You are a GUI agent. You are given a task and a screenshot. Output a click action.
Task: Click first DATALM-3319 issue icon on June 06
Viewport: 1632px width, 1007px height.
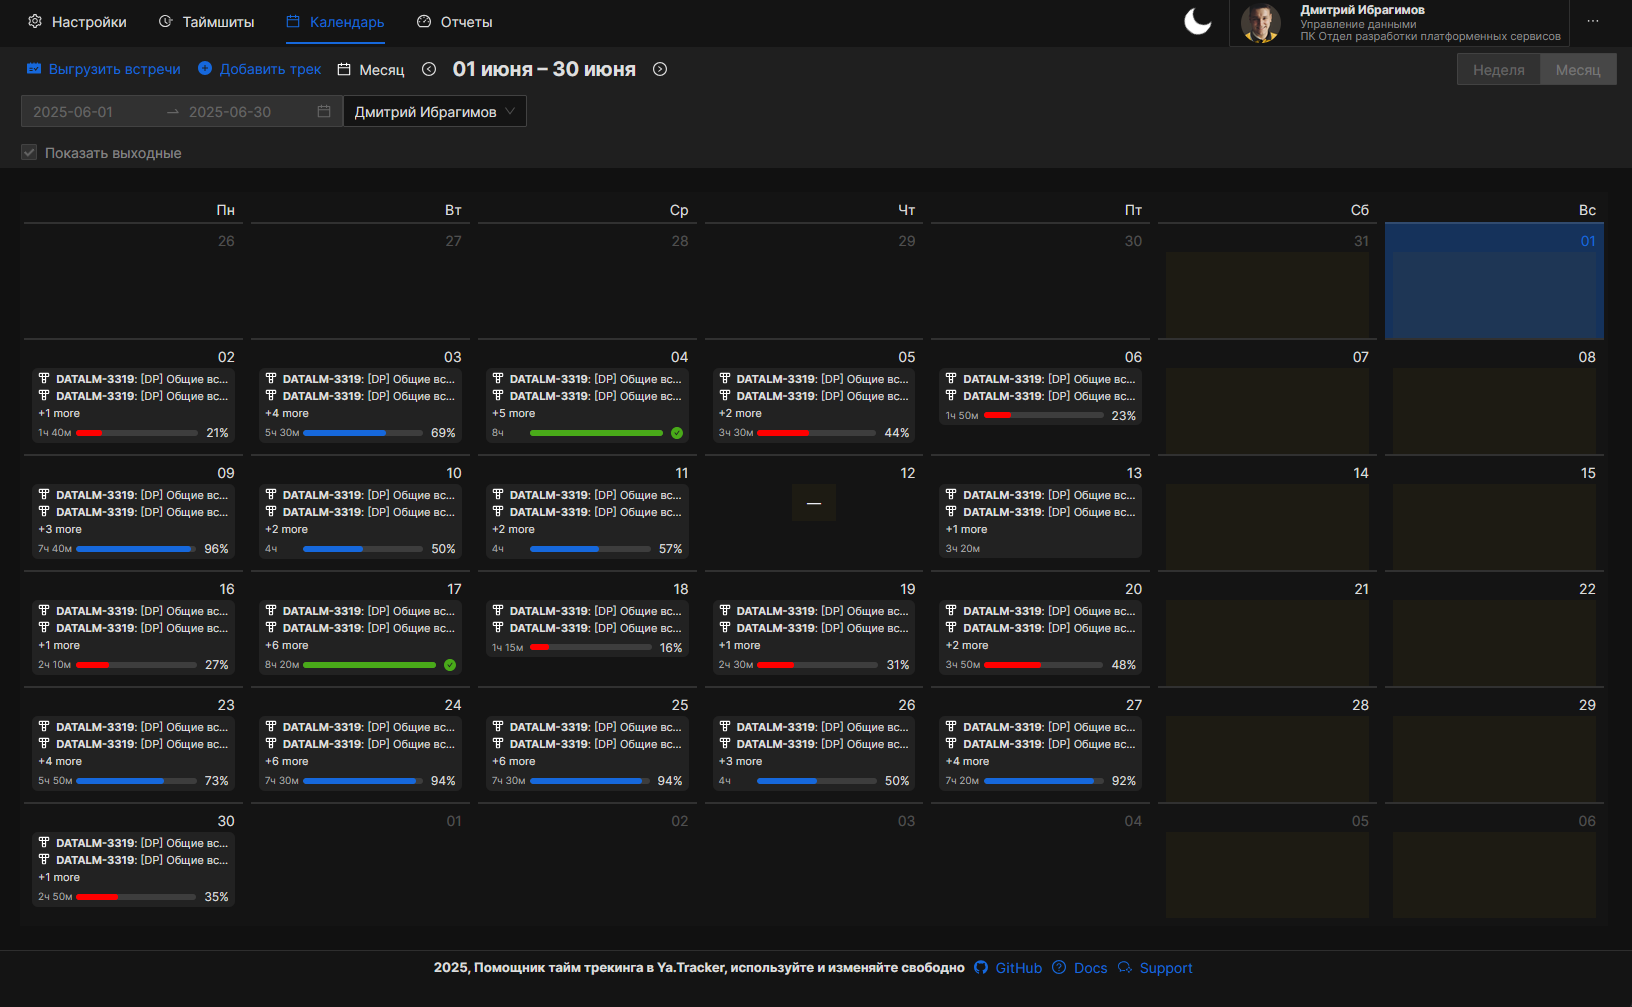pos(951,378)
